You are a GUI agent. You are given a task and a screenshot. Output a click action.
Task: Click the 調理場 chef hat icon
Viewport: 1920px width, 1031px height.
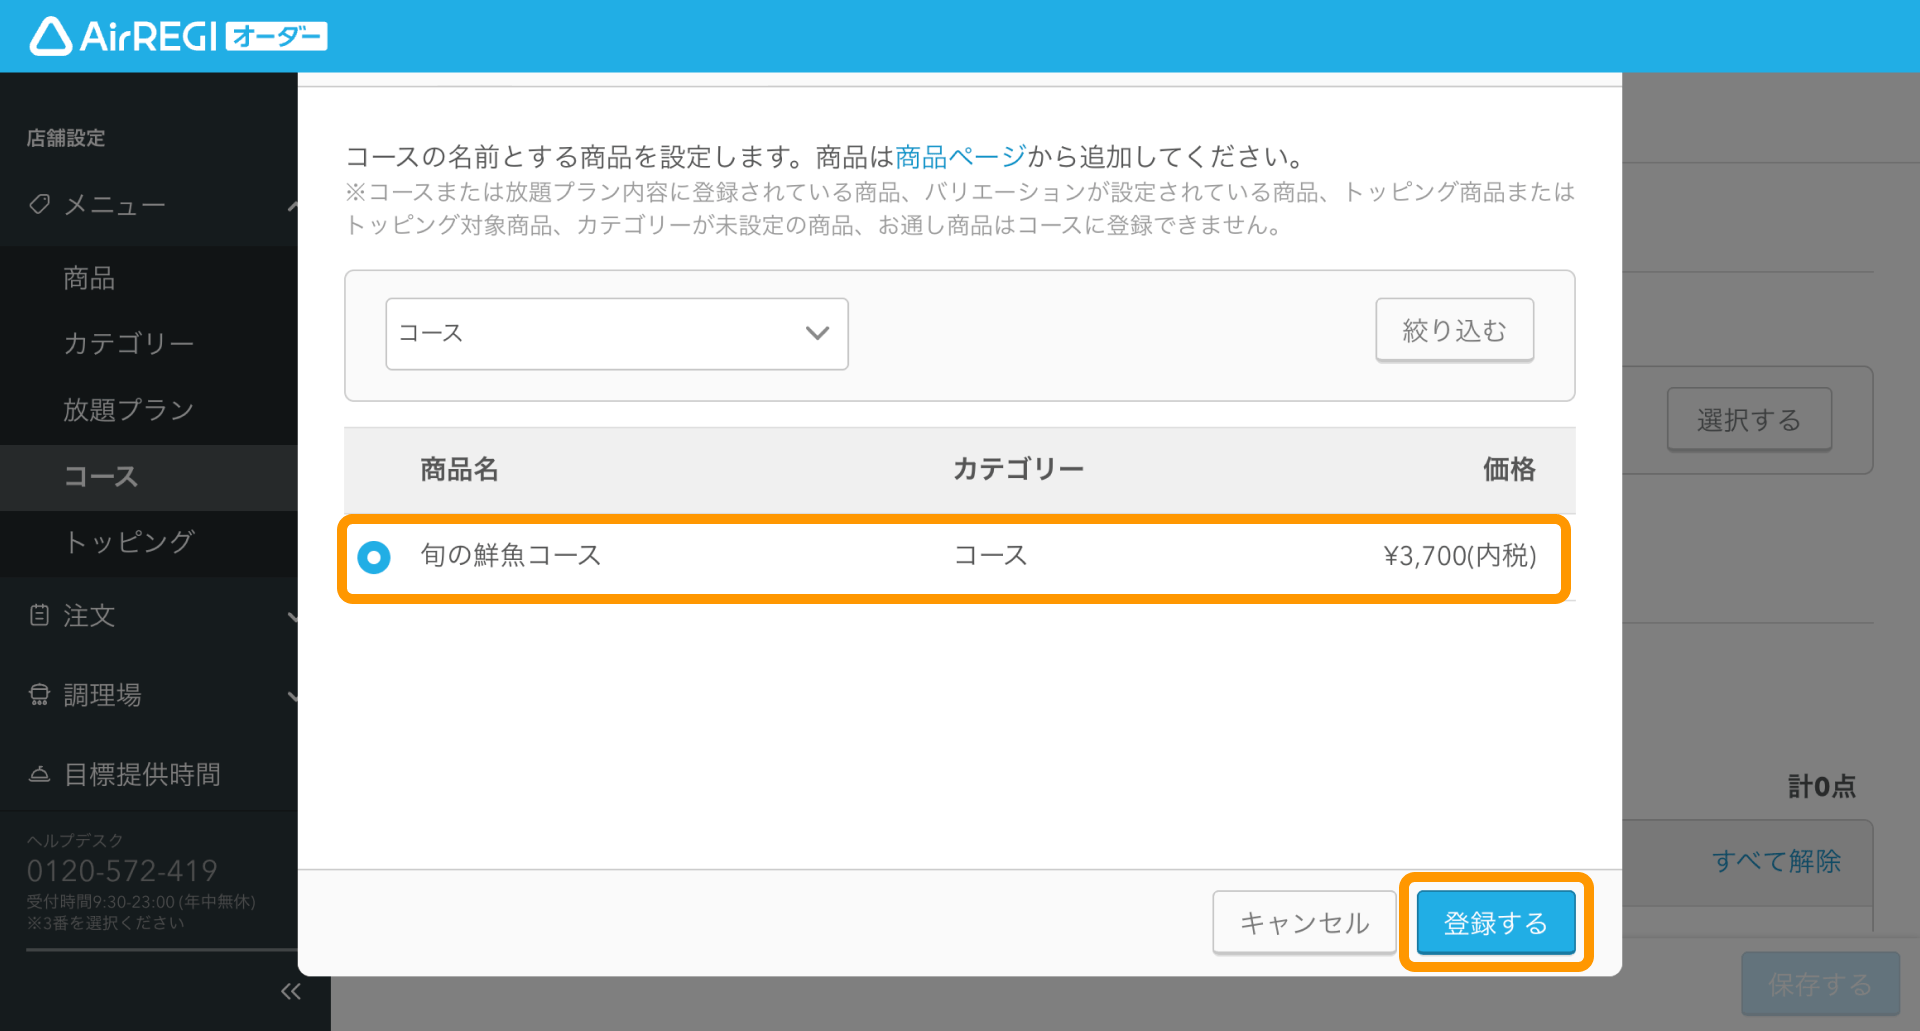click(39, 695)
